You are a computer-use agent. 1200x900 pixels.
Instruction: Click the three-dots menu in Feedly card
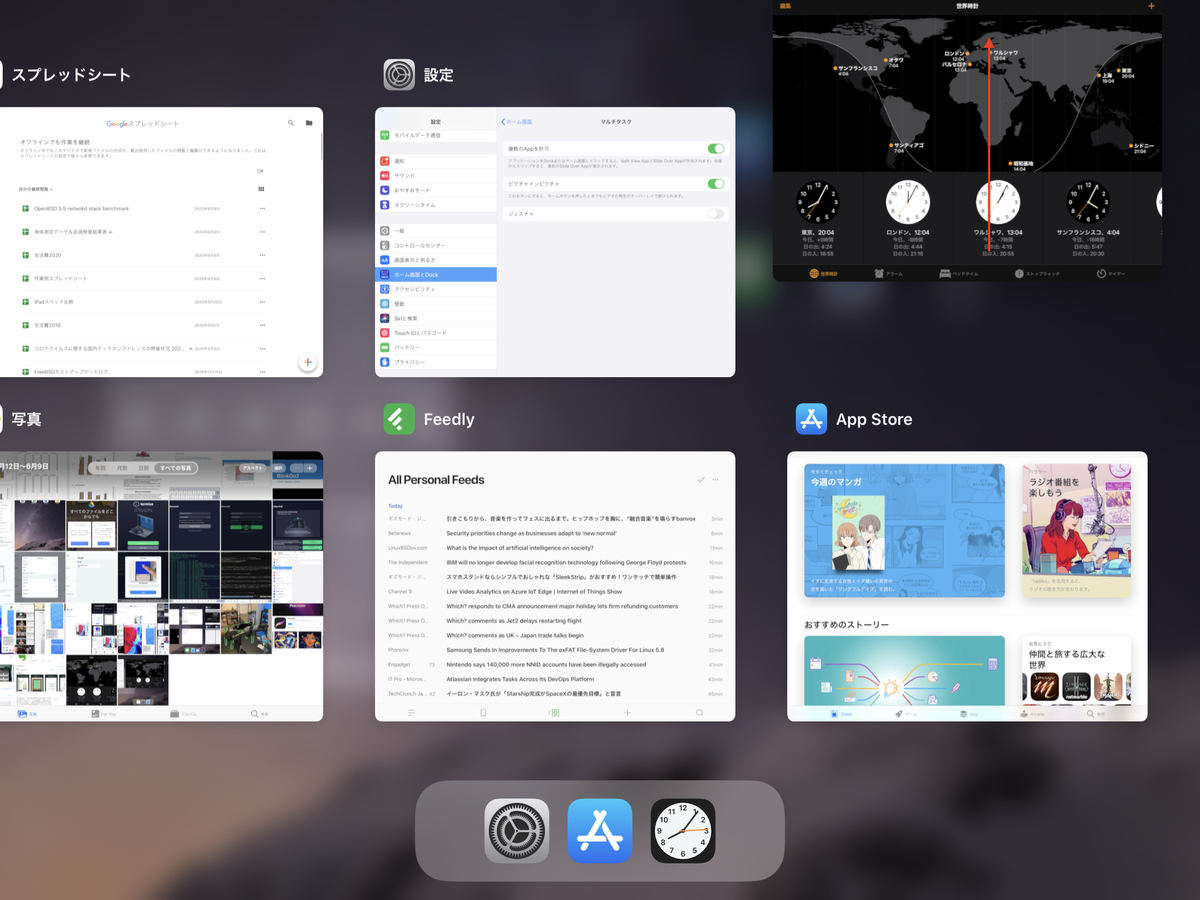tap(715, 480)
